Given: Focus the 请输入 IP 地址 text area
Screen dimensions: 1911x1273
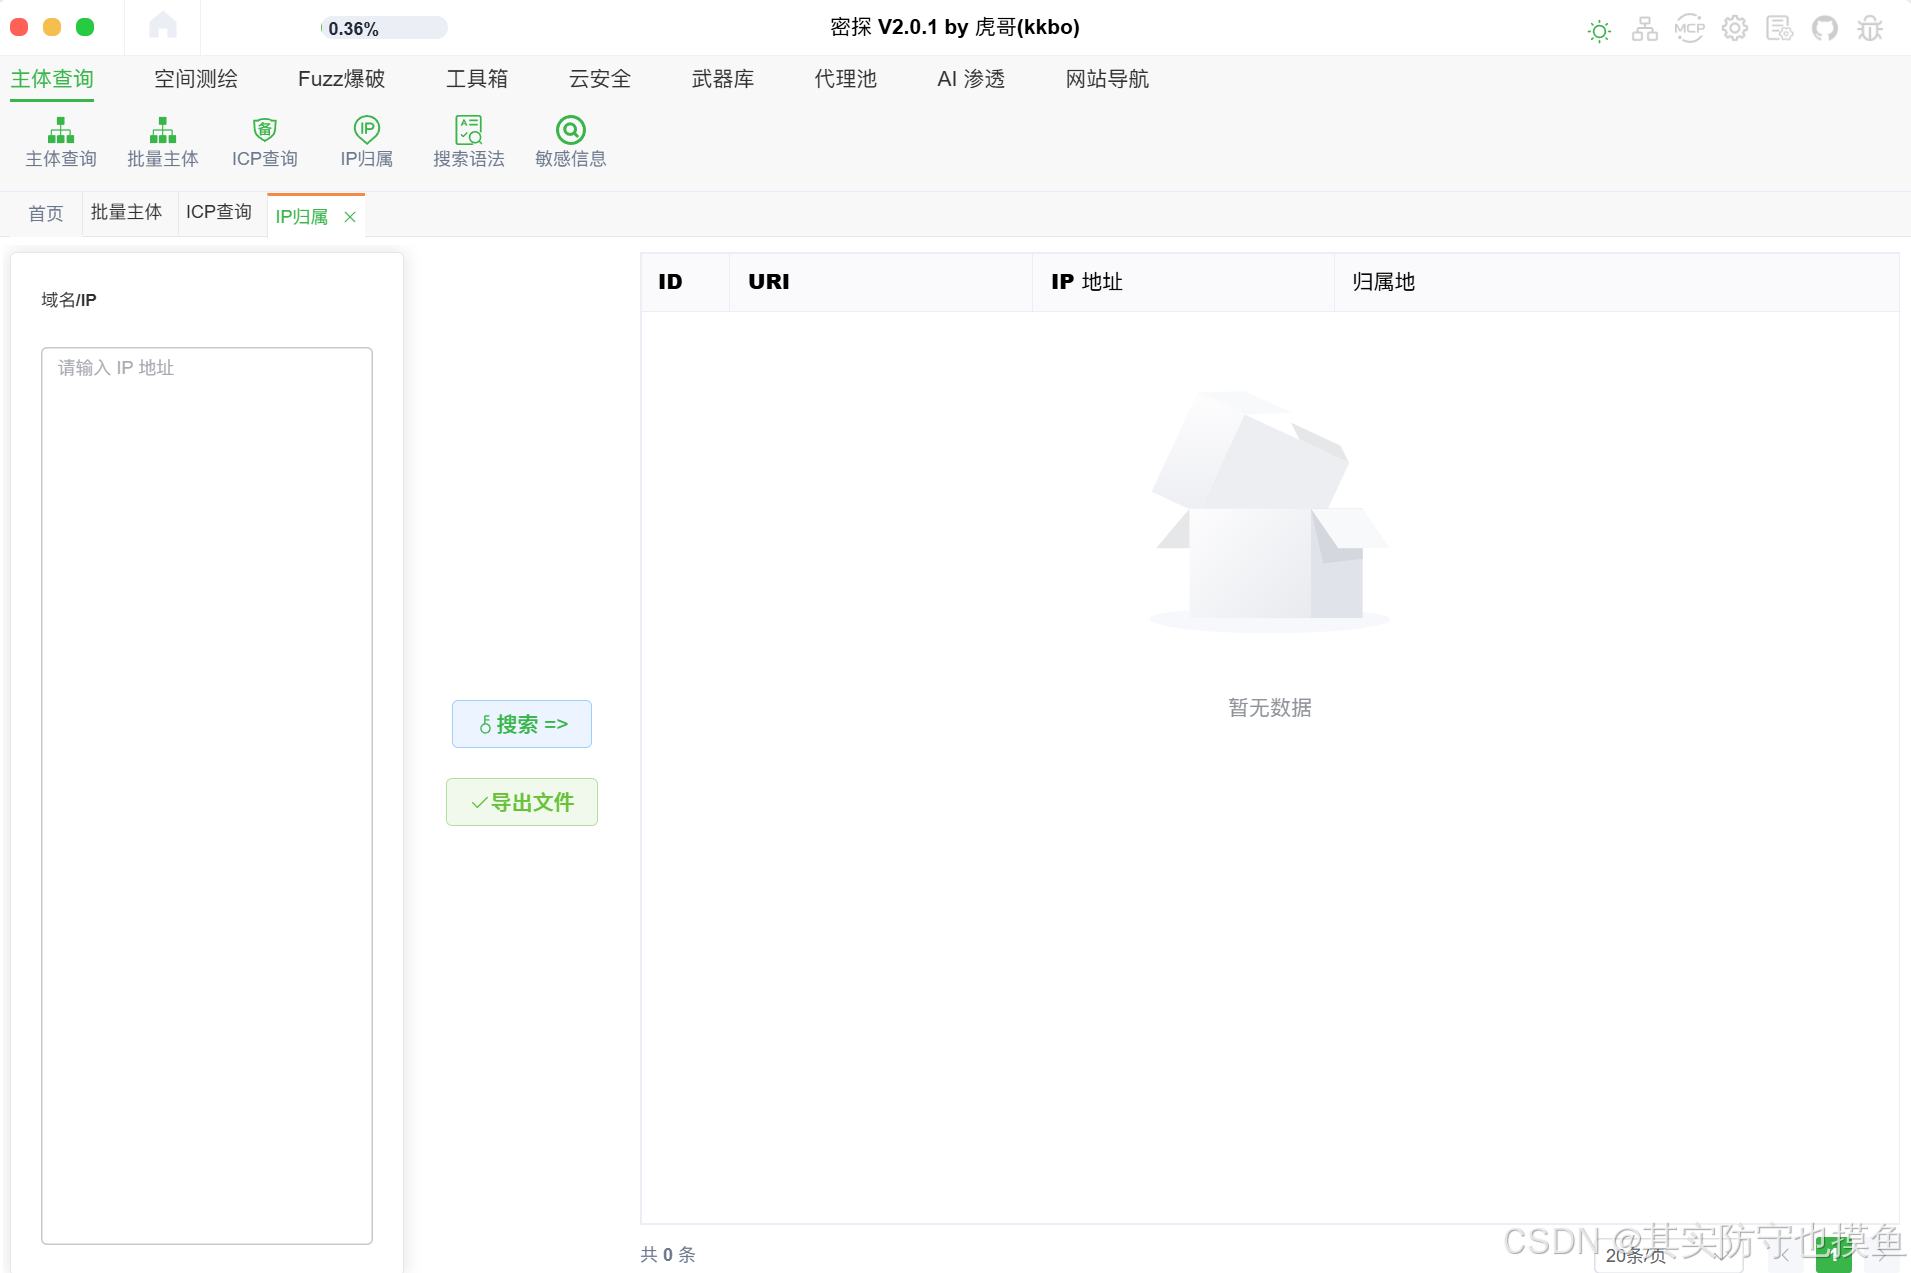Looking at the screenshot, I should [207, 795].
